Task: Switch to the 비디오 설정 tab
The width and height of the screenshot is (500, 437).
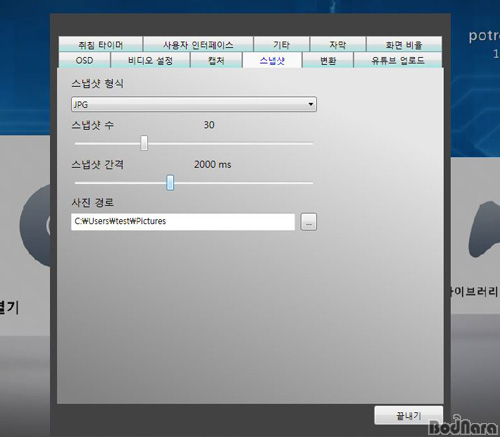Action: (150, 60)
